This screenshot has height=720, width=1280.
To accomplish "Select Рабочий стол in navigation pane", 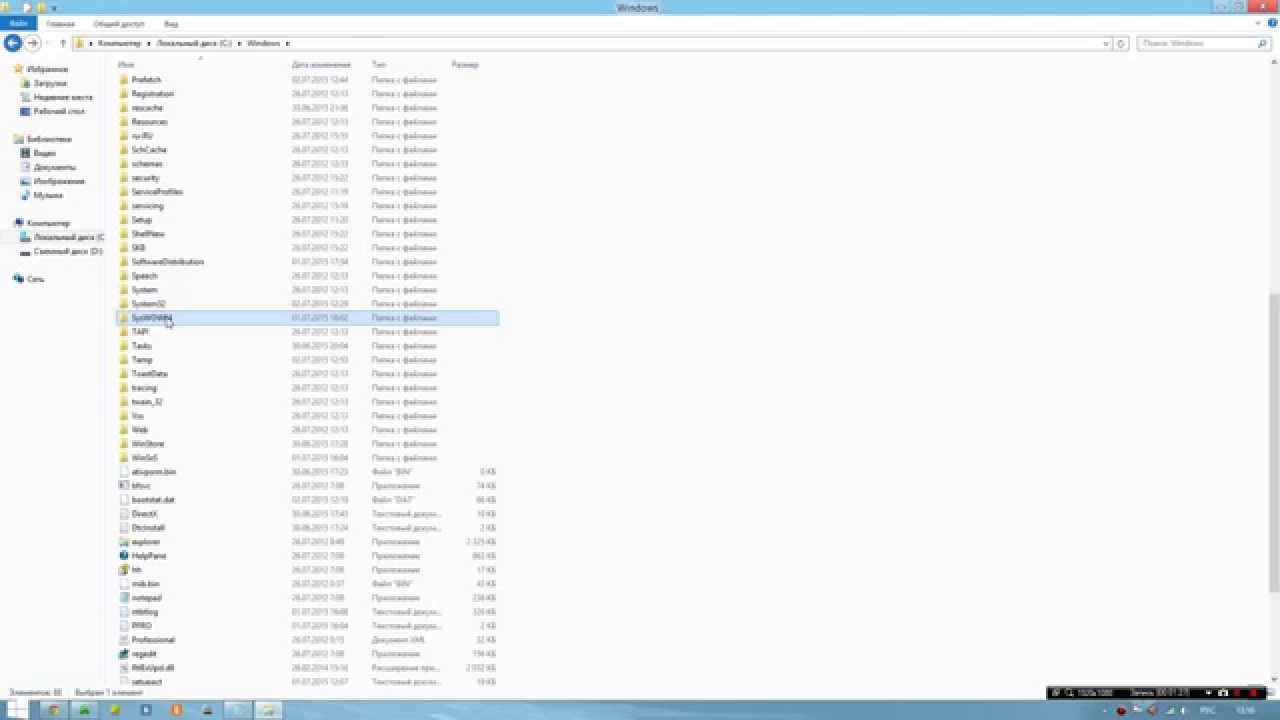I will [x=59, y=112].
